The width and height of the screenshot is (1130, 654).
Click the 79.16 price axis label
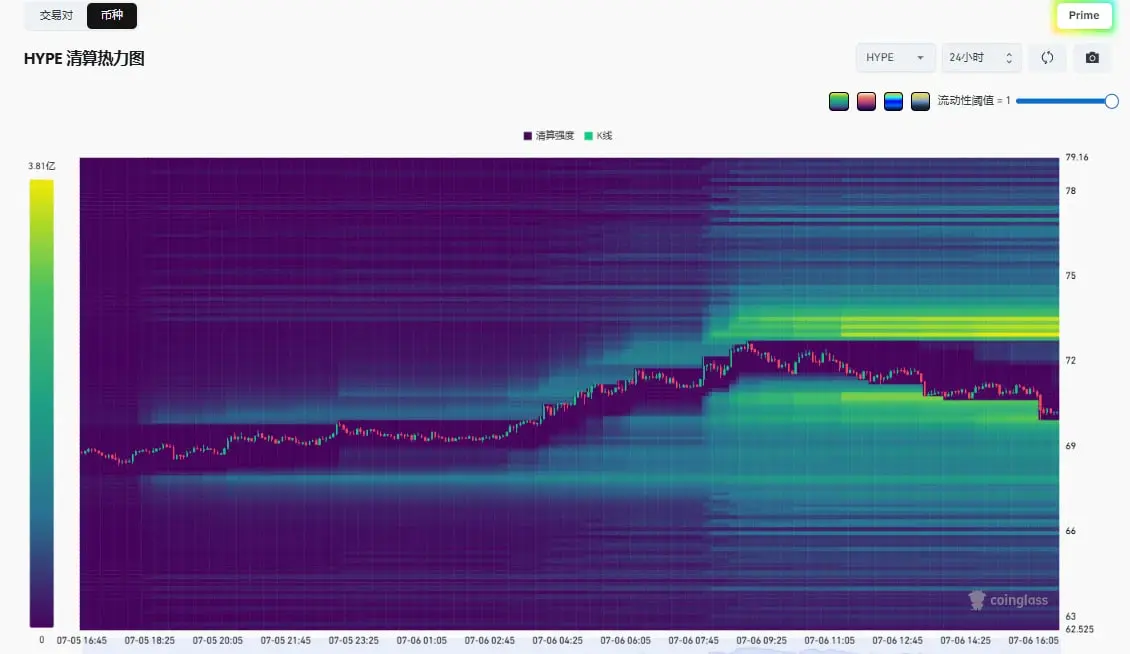click(x=1077, y=157)
